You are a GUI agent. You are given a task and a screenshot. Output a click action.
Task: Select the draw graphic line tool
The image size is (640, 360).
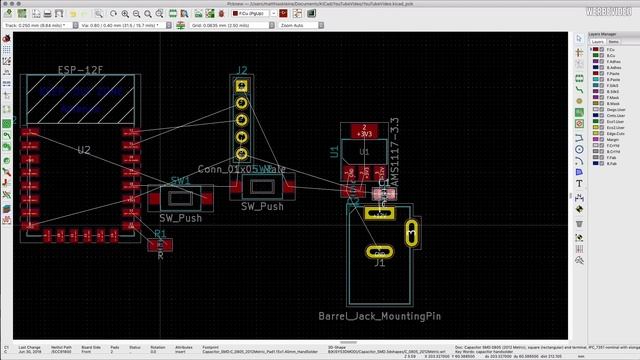579,138
